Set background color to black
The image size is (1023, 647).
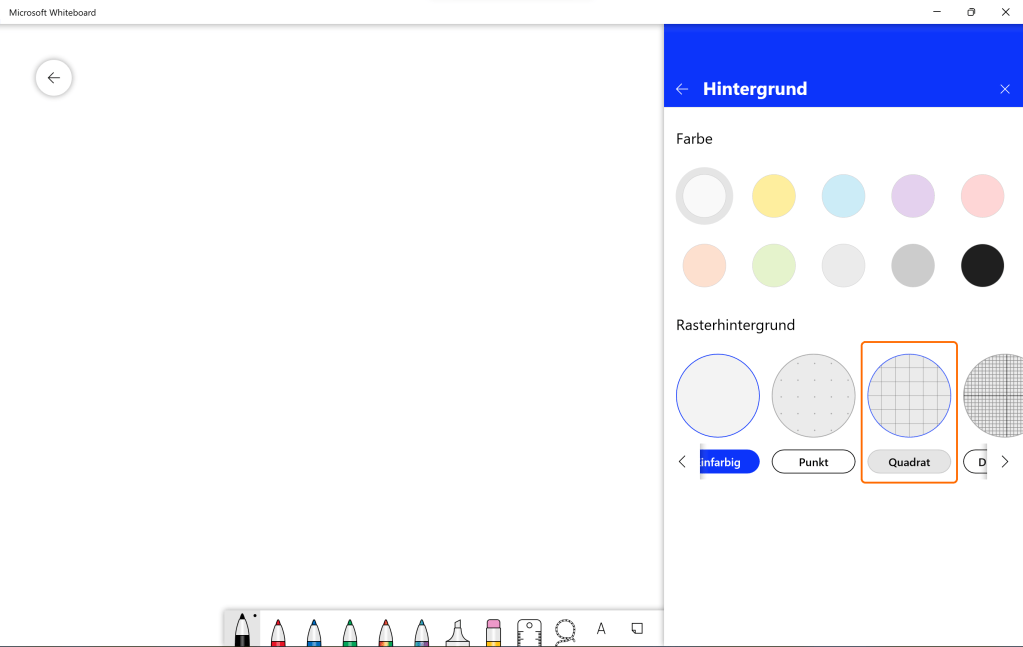click(x=982, y=266)
